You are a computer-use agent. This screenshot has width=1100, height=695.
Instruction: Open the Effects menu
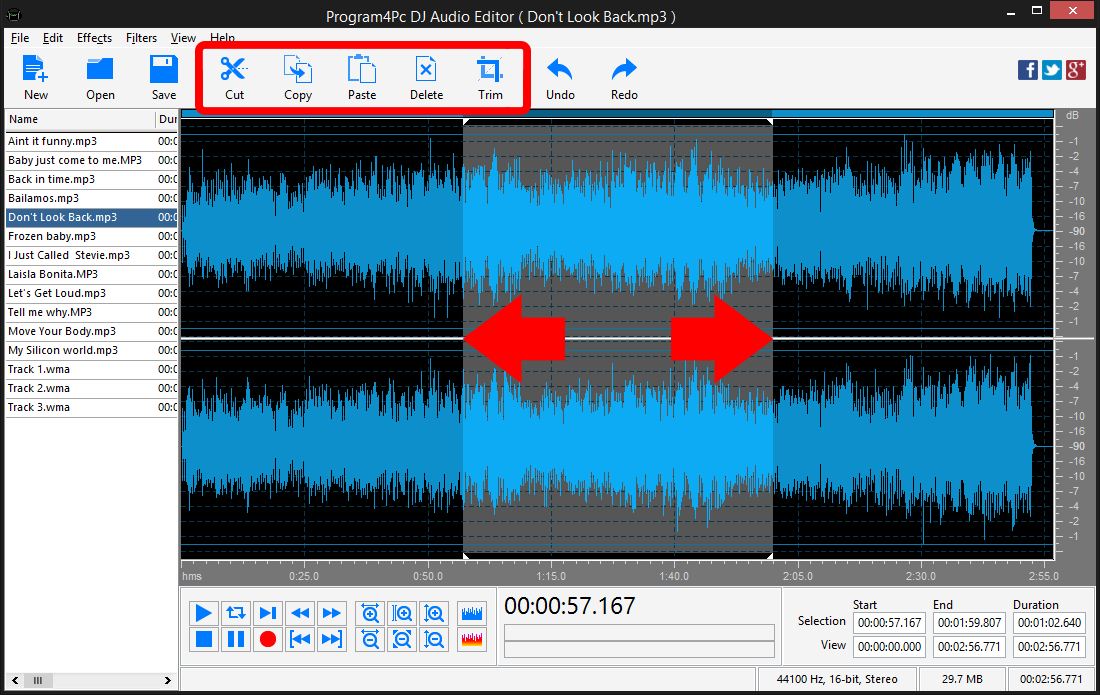pos(94,38)
